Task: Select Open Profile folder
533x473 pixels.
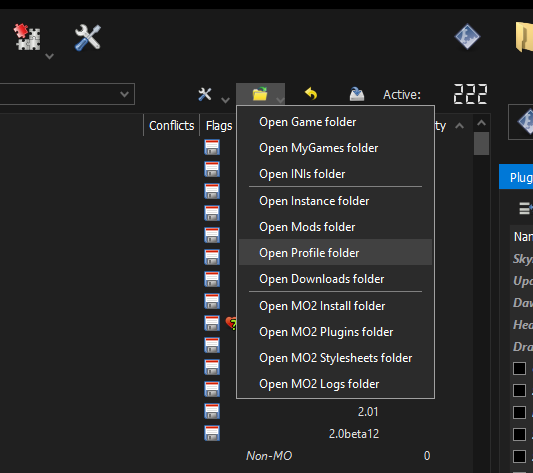Action: tap(336, 253)
